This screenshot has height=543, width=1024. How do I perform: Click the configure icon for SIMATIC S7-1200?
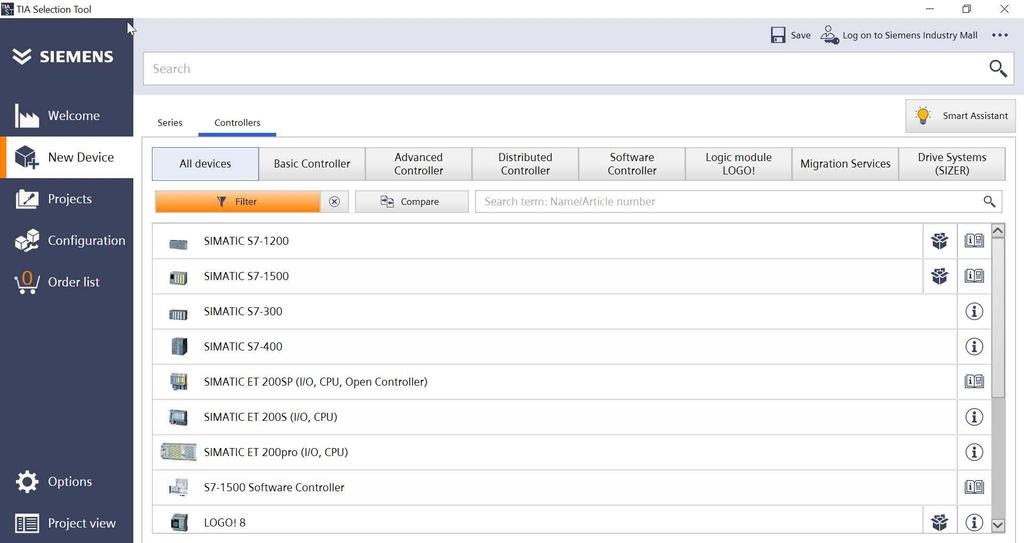(x=940, y=241)
